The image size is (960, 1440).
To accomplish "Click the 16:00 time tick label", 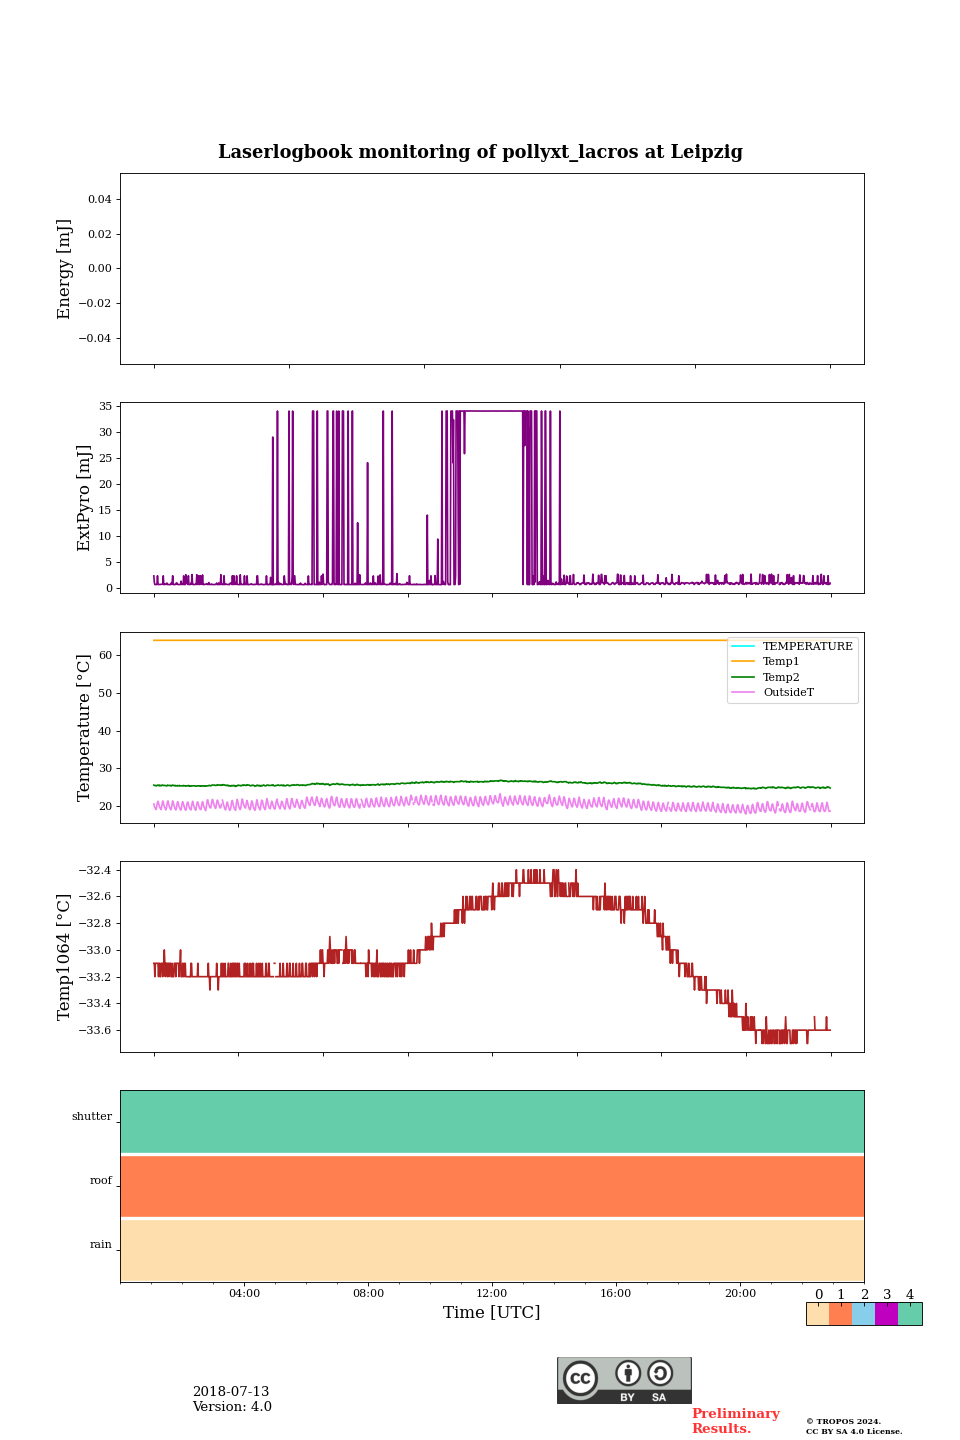I will (616, 1293).
